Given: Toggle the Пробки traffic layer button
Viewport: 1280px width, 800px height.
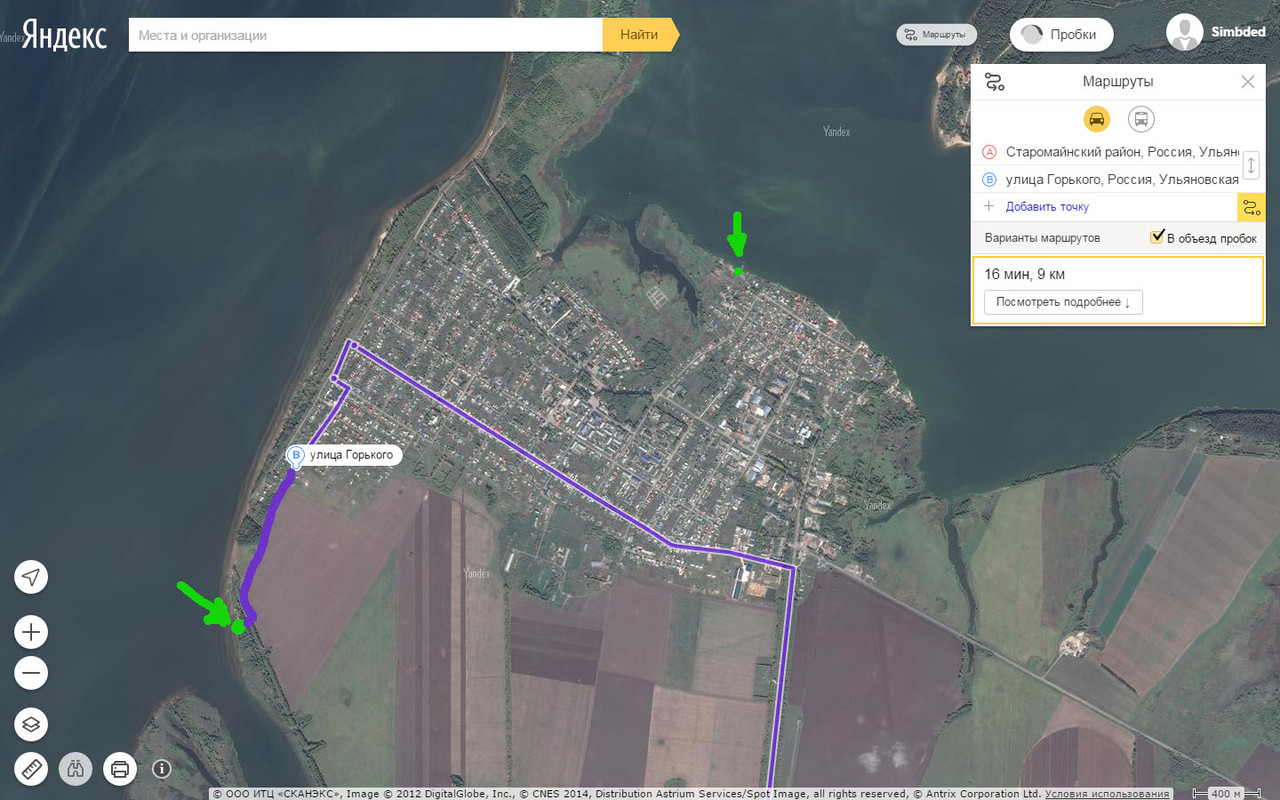Looking at the screenshot, I should tap(1061, 34).
